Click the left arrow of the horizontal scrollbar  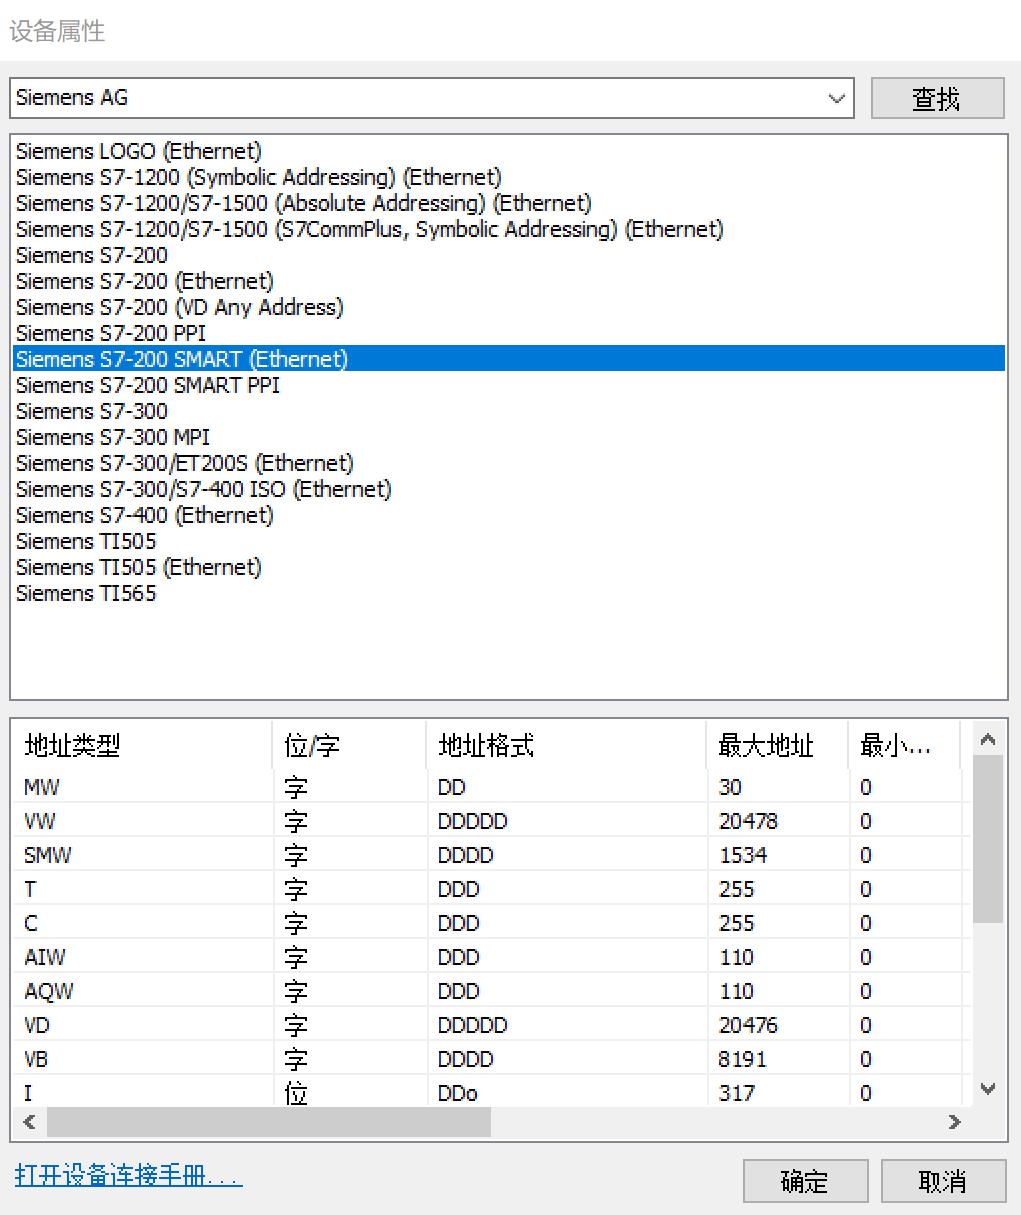click(x=27, y=1122)
